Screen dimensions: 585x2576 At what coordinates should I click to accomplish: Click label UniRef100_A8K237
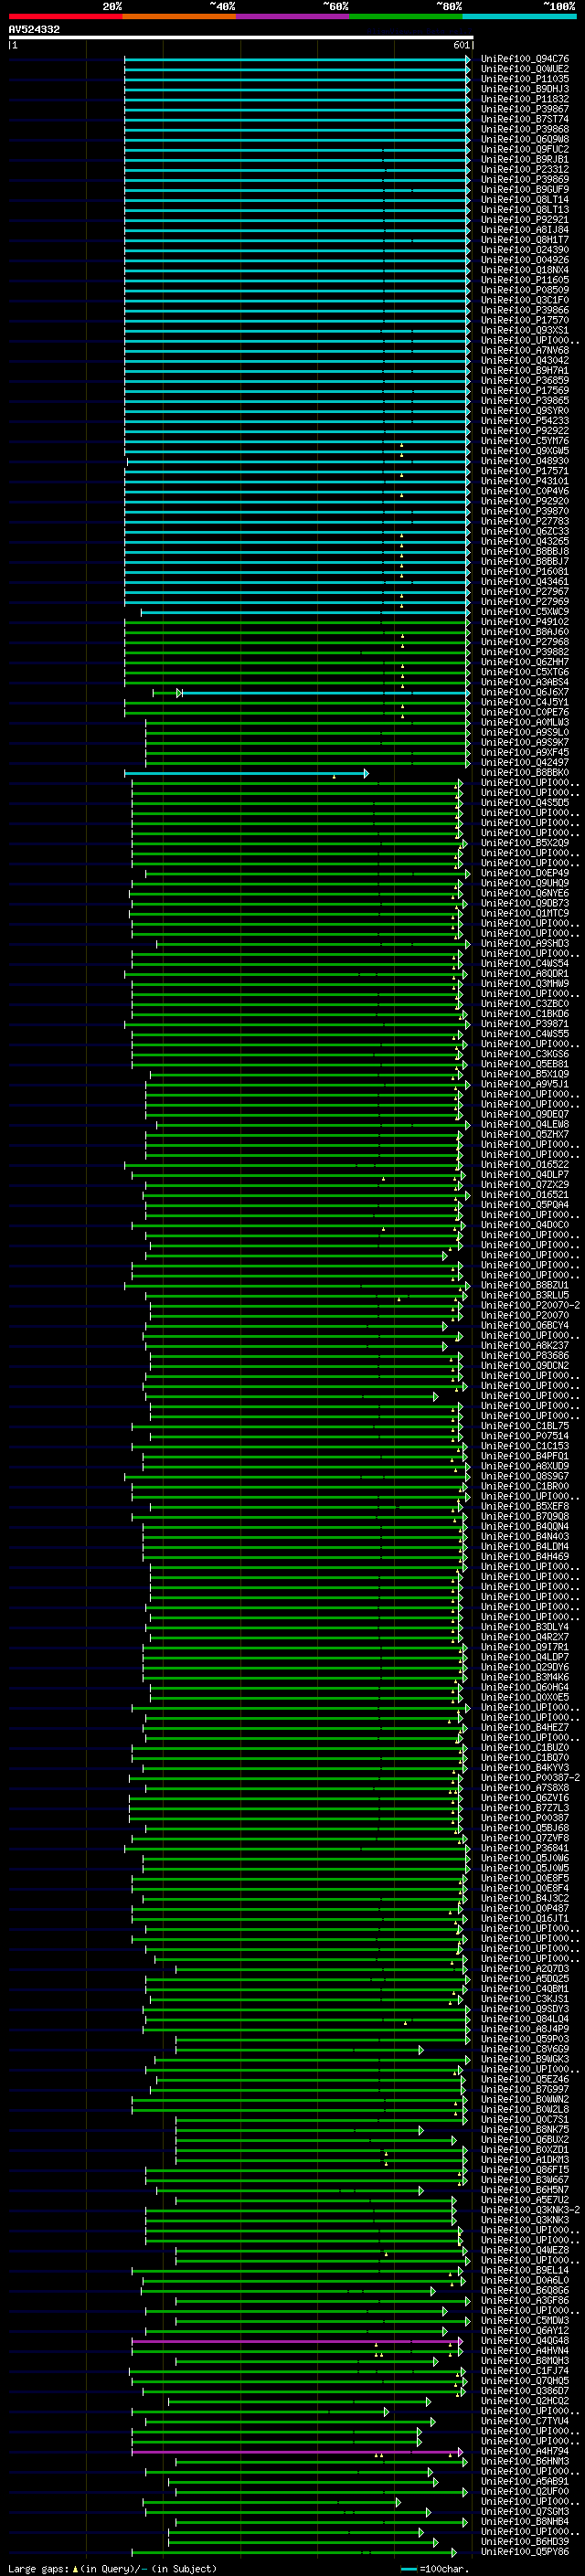coord(525,1345)
